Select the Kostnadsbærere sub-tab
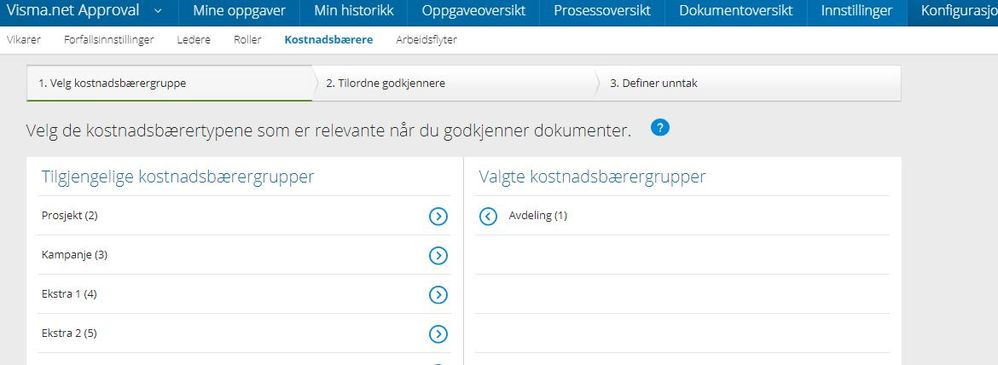998x365 pixels. click(x=328, y=40)
